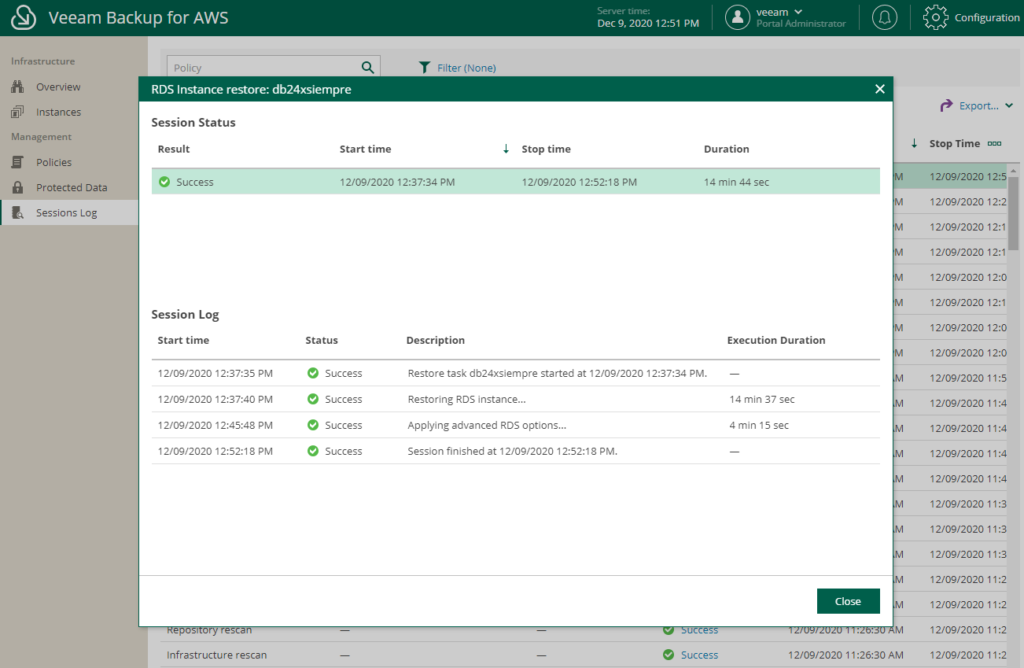Expand the Export dropdown chevron

(x=1009, y=105)
